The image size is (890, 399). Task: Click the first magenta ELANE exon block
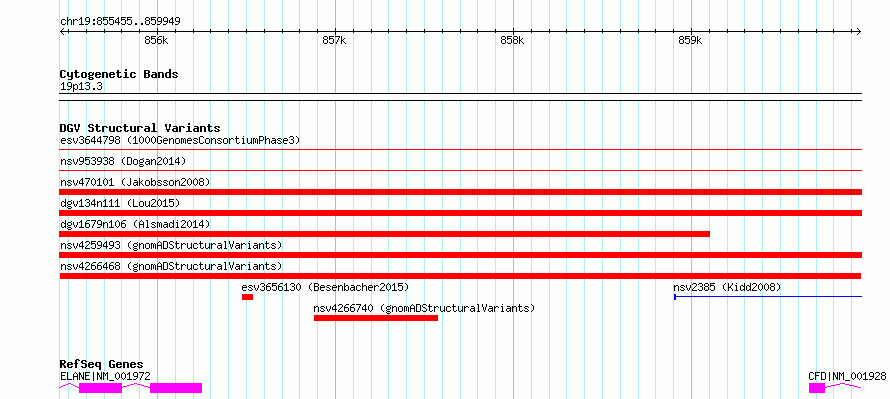pyautogui.click(x=100, y=388)
